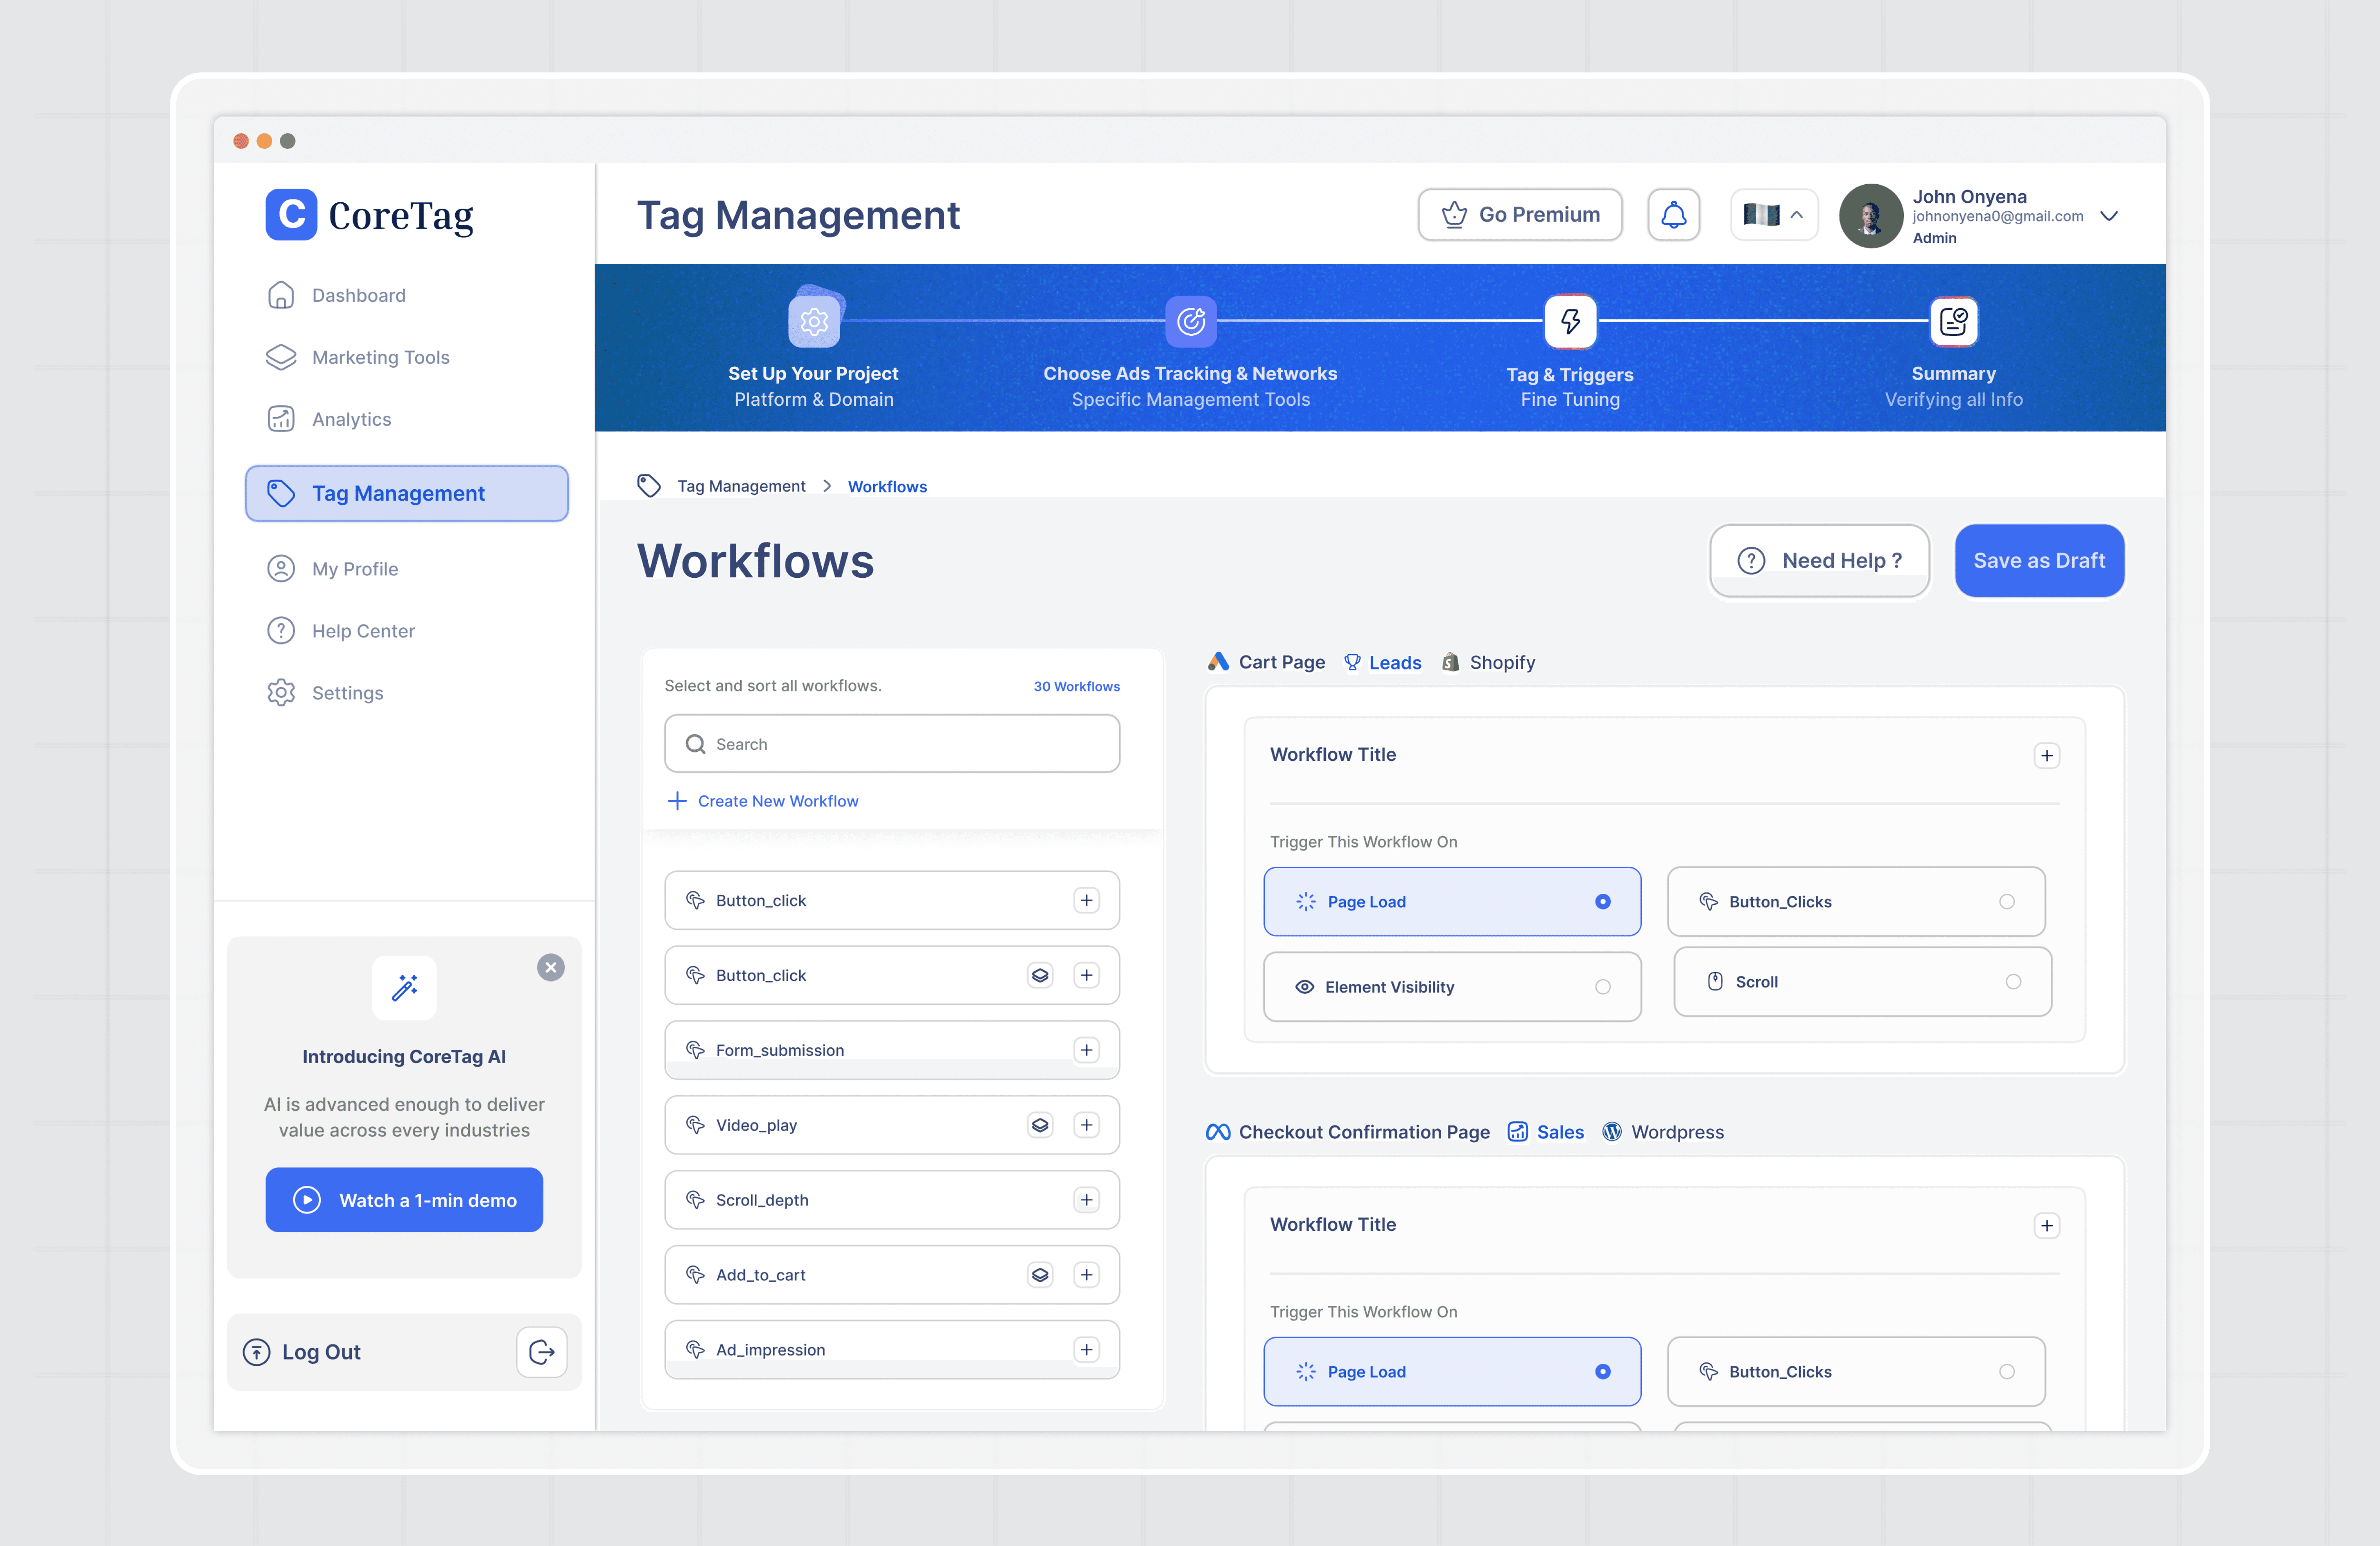Add the Form_submission workflow with plus icon

click(x=1086, y=1050)
